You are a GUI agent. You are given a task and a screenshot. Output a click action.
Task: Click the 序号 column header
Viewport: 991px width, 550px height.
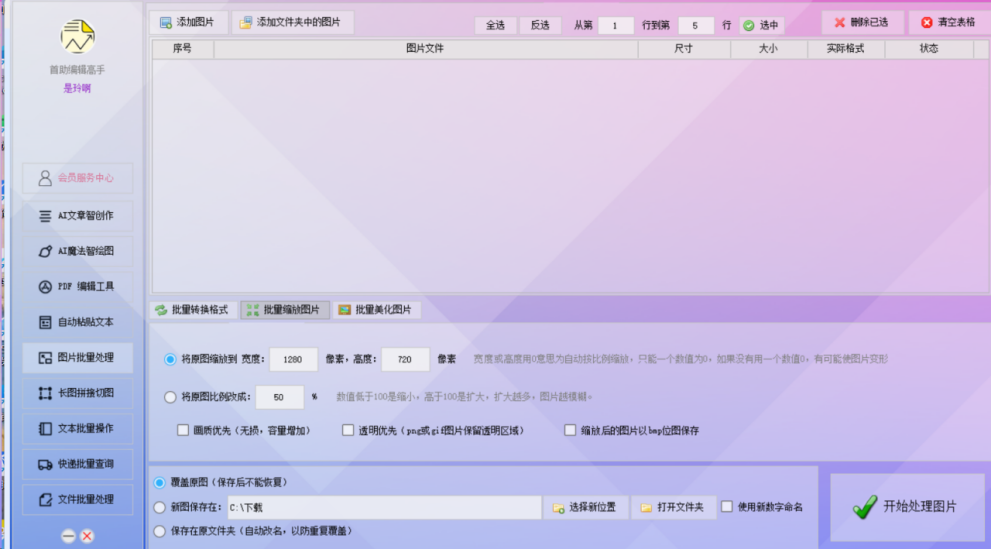point(183,49)
